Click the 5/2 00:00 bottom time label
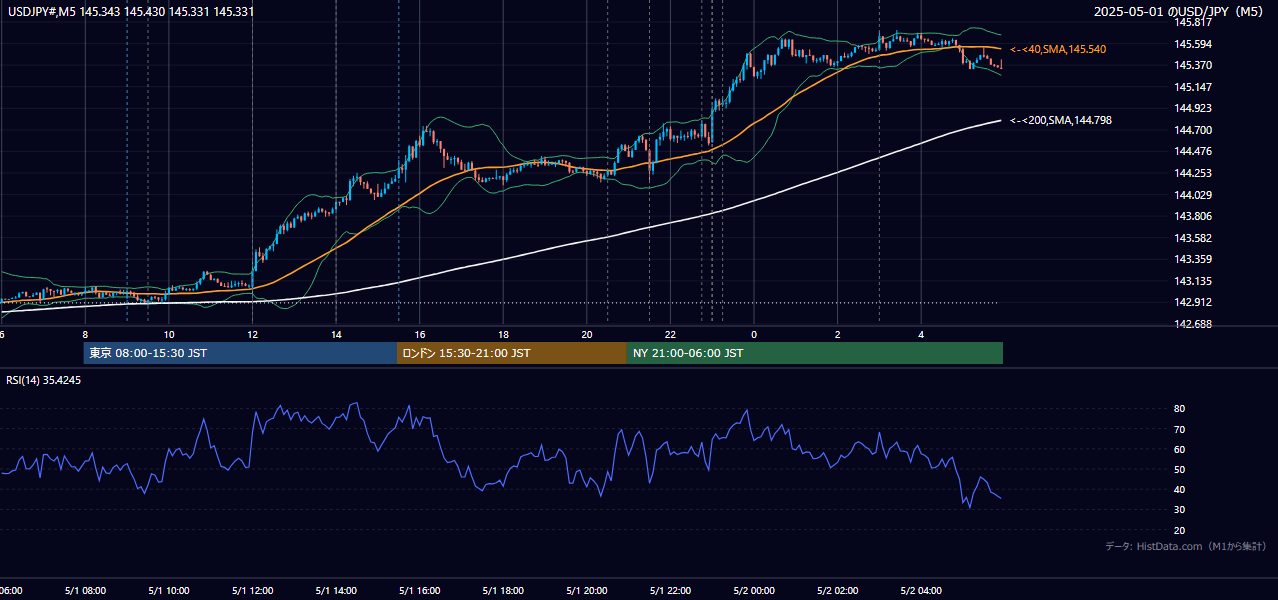1278x600 pixels. click(x=754, y=591)
